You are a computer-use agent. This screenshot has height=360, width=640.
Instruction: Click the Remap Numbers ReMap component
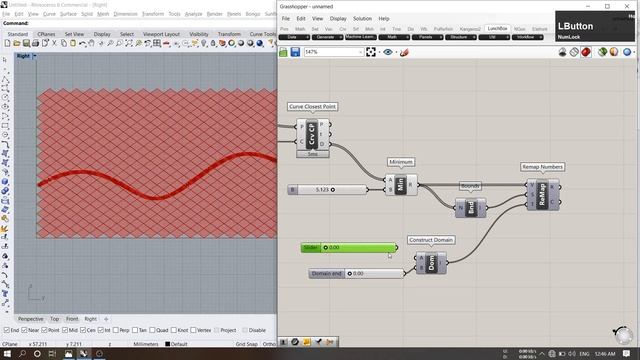[542, 194]
